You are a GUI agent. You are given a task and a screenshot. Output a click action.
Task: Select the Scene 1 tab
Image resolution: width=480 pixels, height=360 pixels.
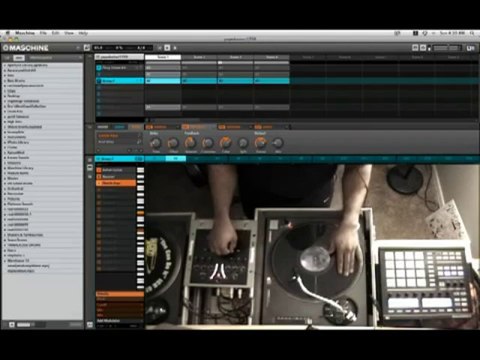[163, 57]
